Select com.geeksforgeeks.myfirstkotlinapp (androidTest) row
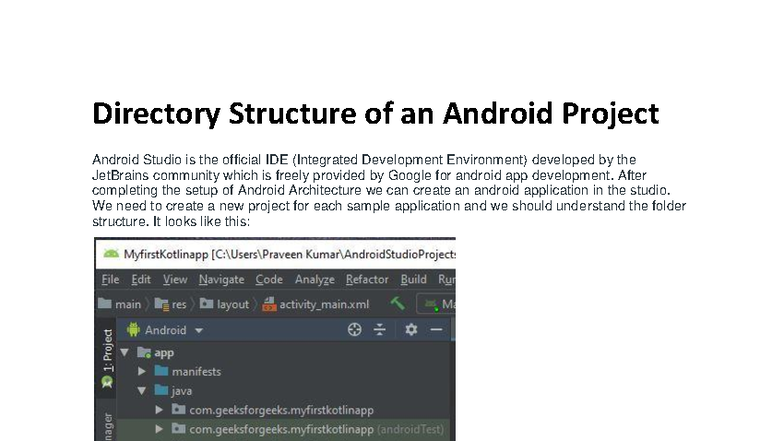Viewport: 784px width, 441px height. [x=283, y=429]
